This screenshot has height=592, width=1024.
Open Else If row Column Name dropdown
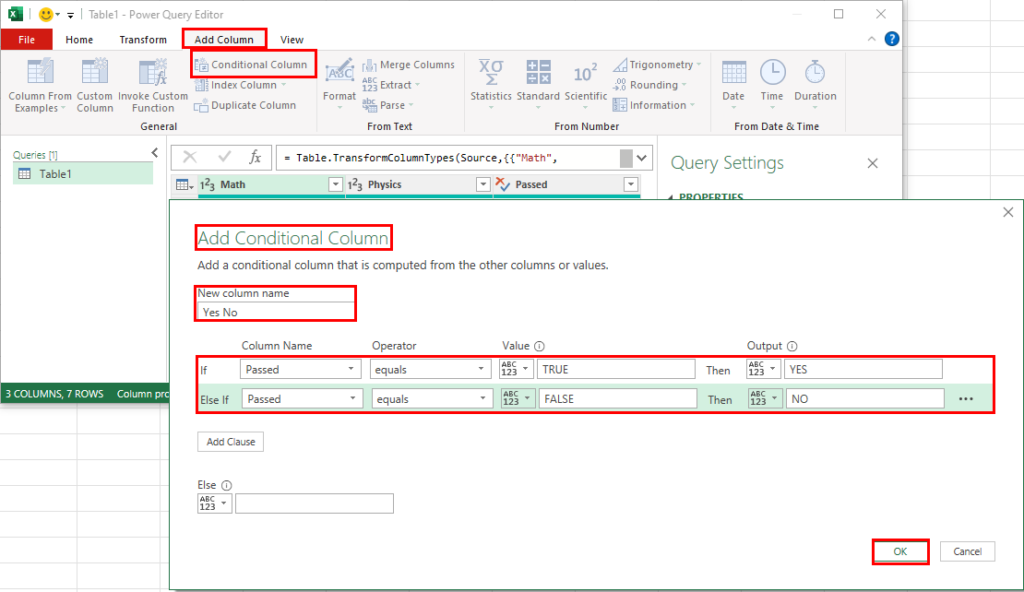point(302,399)
